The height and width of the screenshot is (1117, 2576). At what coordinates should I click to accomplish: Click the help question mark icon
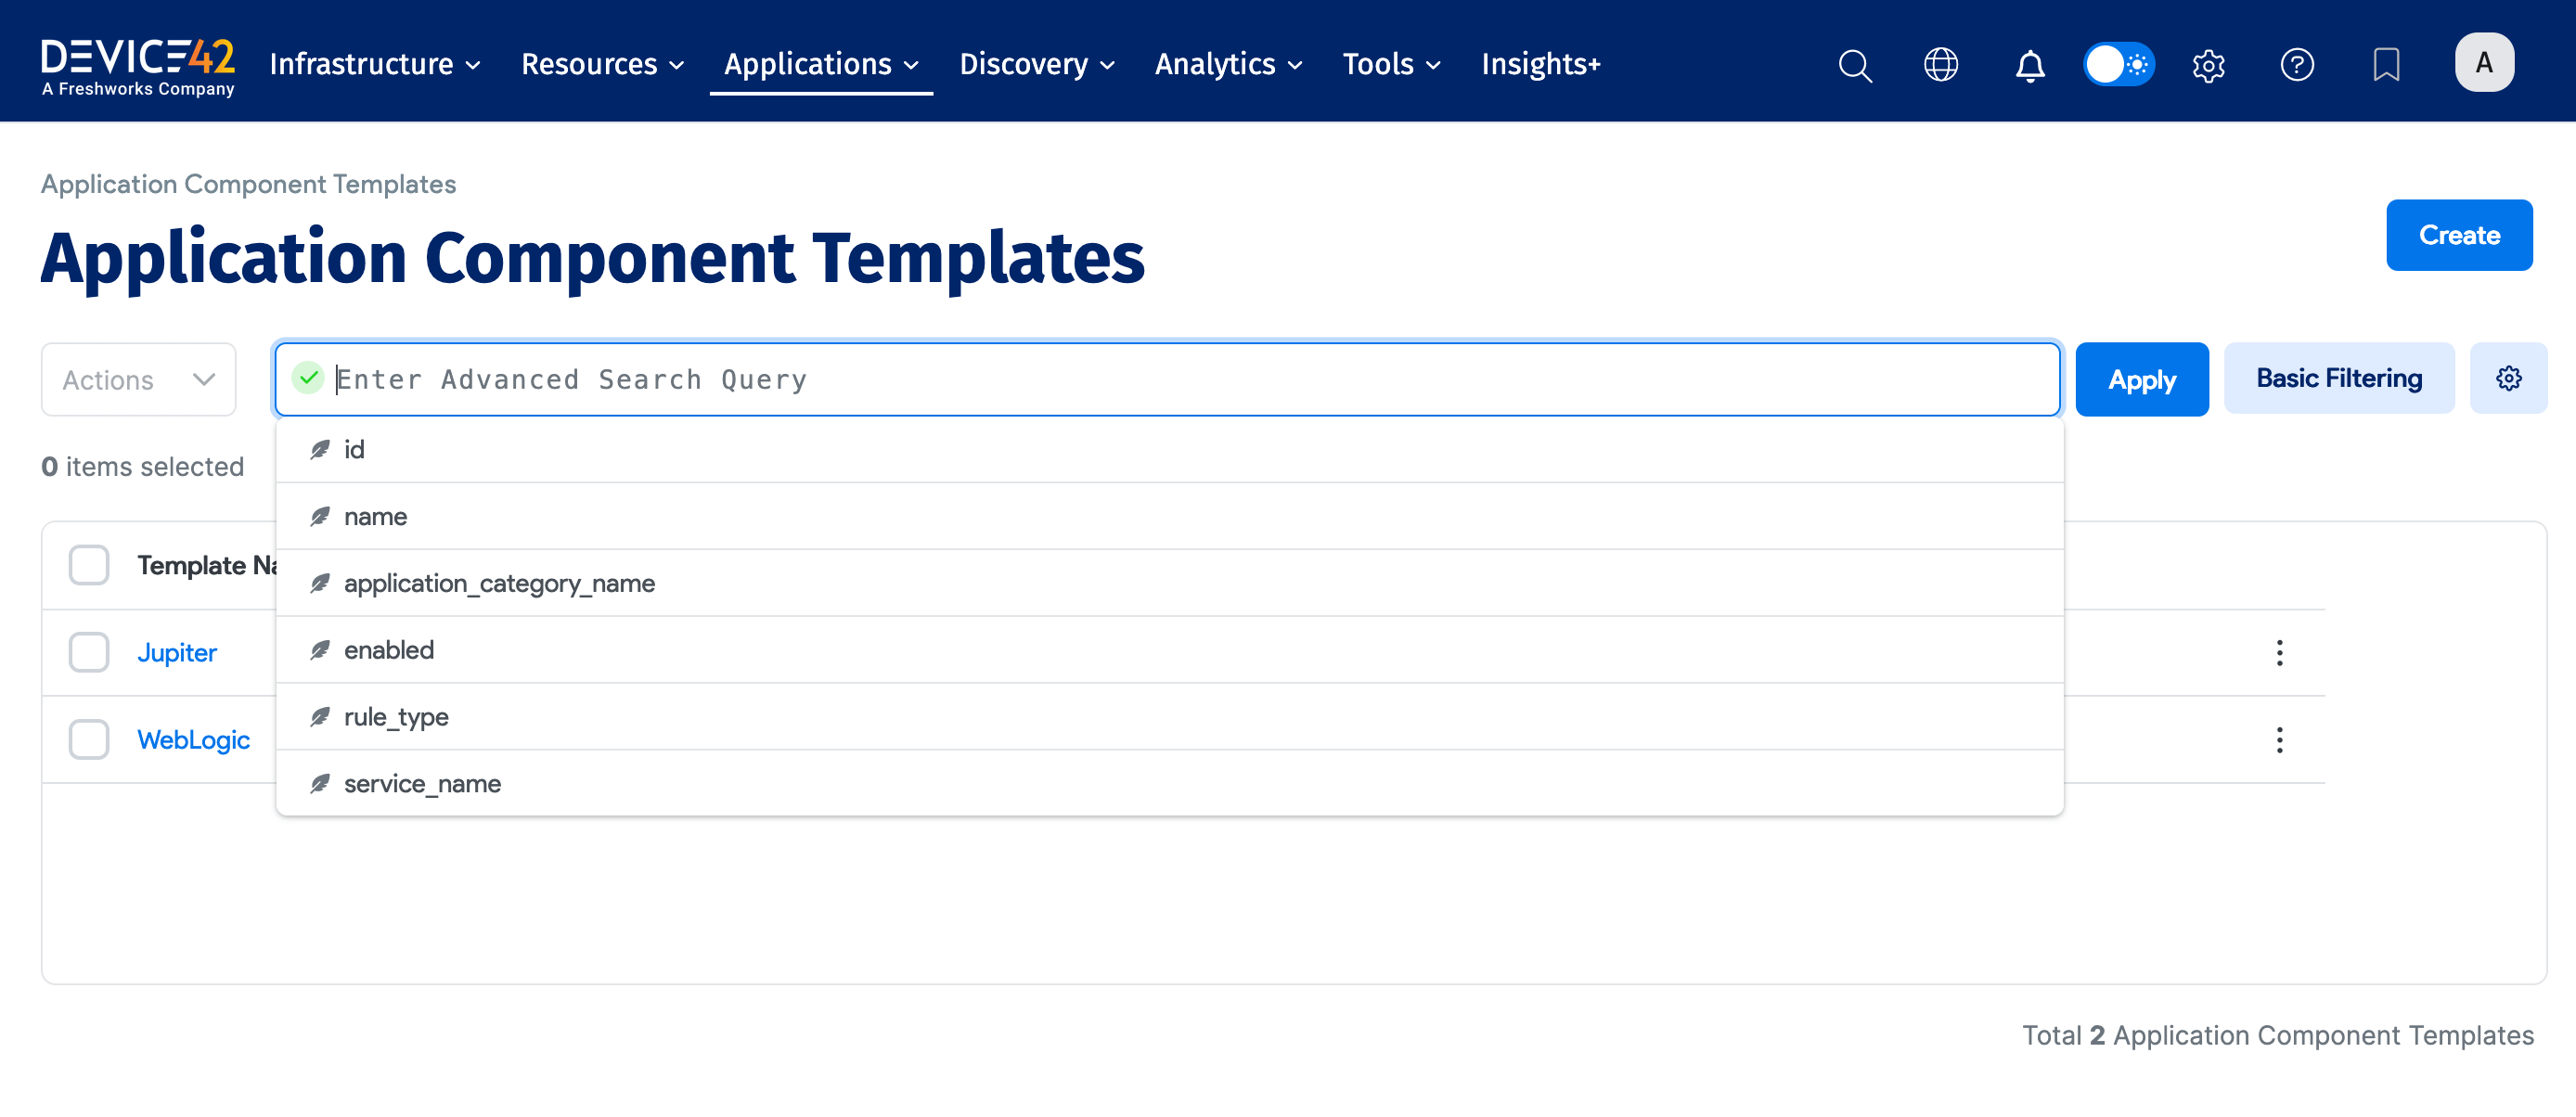click(x=2297, y=65)
